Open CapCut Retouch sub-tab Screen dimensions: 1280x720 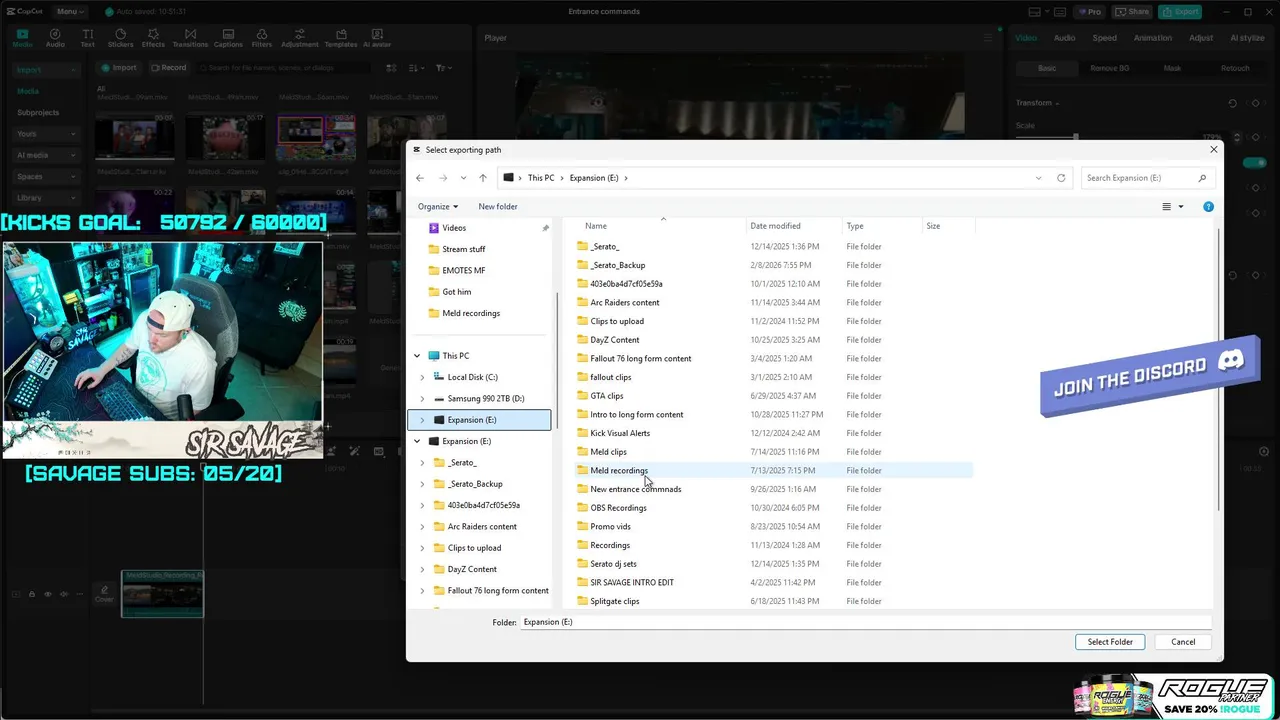click(1235, 68)
